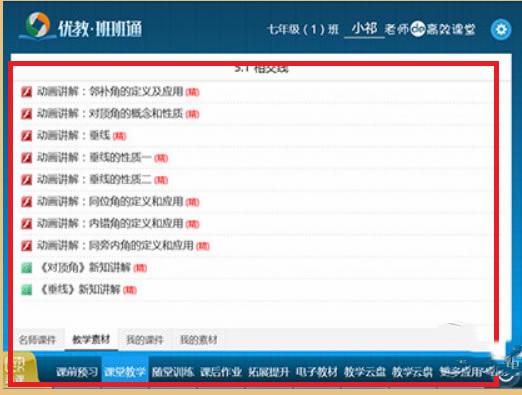Open 《对顶角》新知讲解 resource
522x395 pixels.
pos(84,268)
